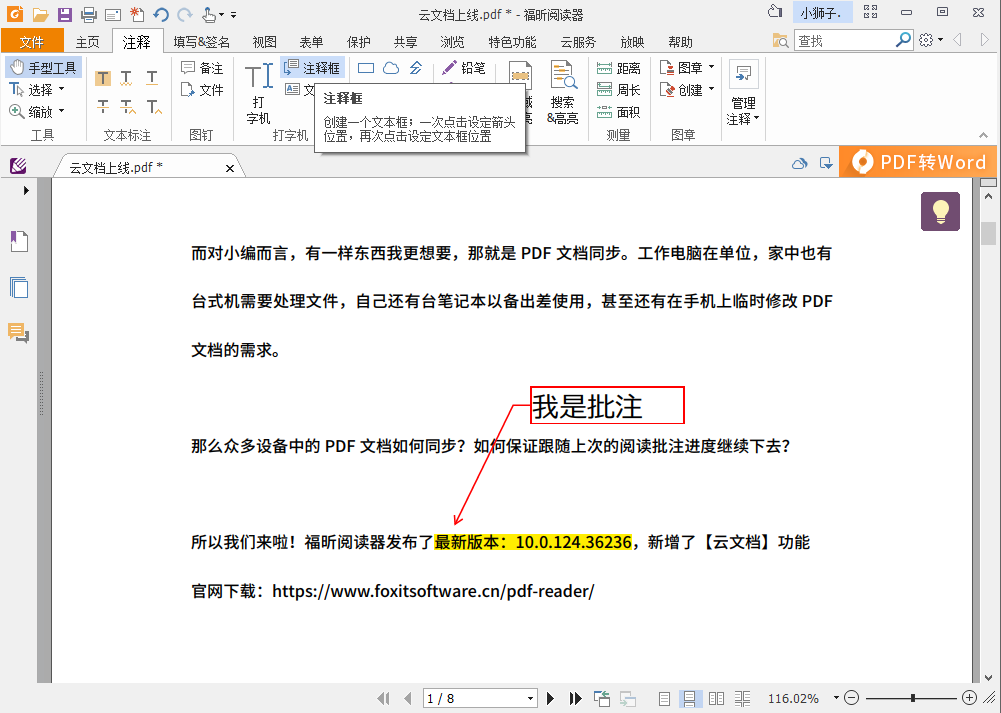The image size is (1001, 713).
Task: Click the 搜索&高亮 search and highlight tool
Action: (x=562, y=93)
